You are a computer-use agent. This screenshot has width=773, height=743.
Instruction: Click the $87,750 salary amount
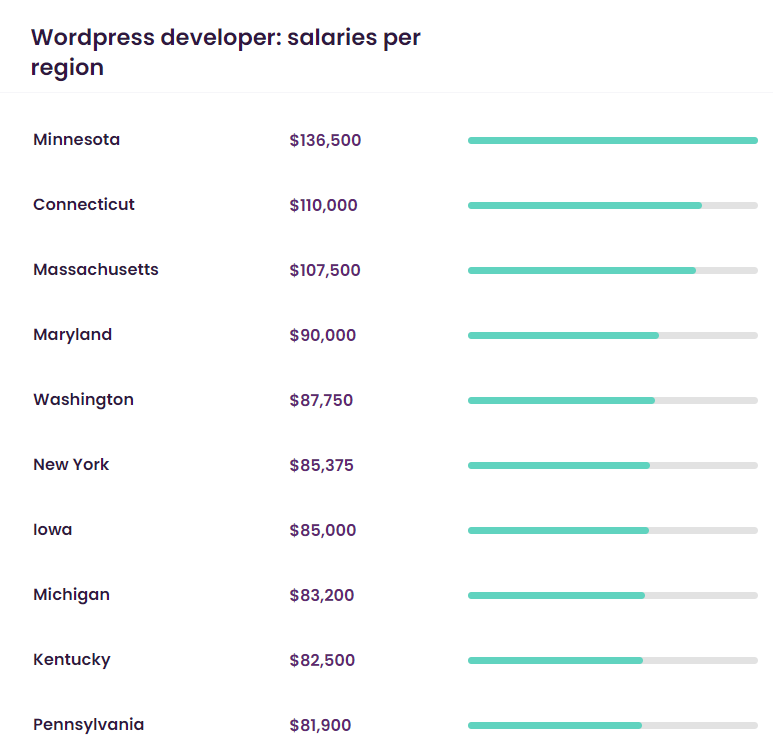tap(321, 401)
